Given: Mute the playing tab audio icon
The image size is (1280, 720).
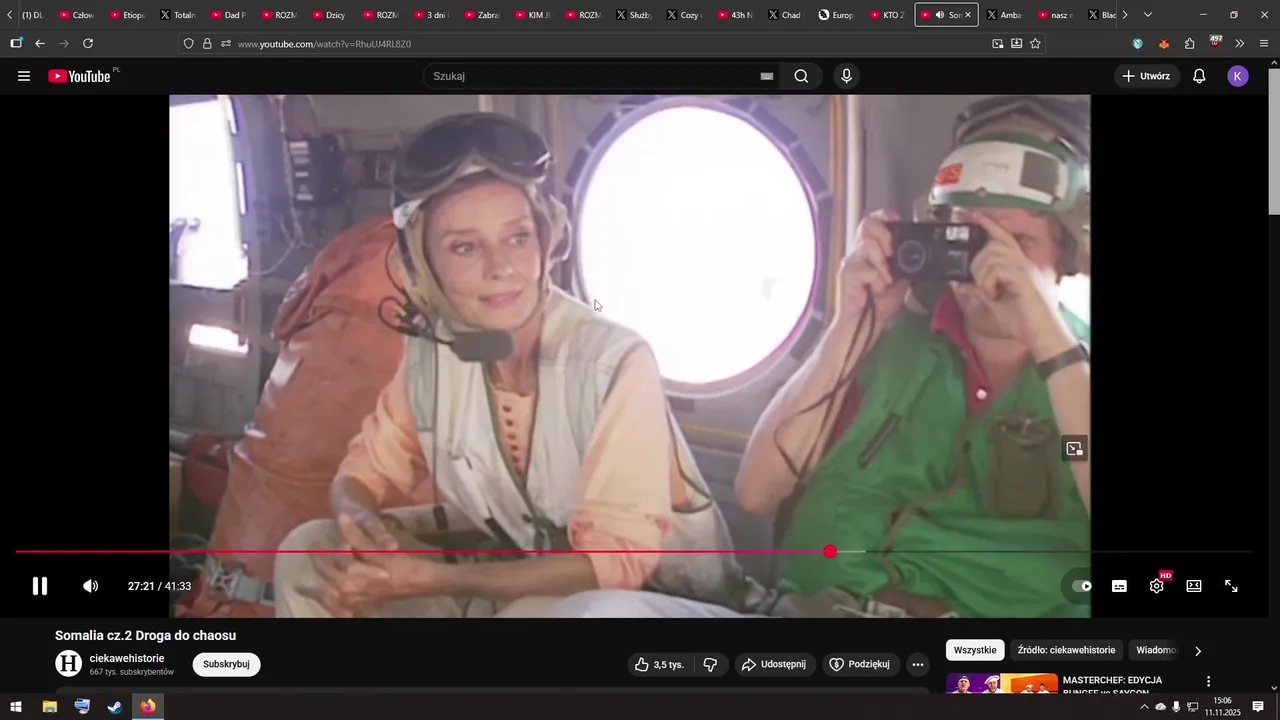Looking at the screenshot, I should click(939, 15).
